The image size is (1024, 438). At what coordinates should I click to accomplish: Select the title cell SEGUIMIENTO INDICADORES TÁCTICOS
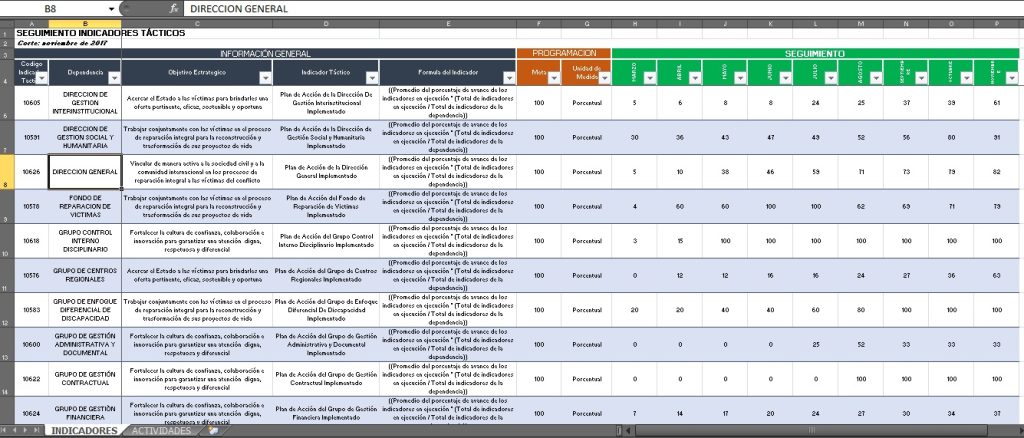coord(101,33)
